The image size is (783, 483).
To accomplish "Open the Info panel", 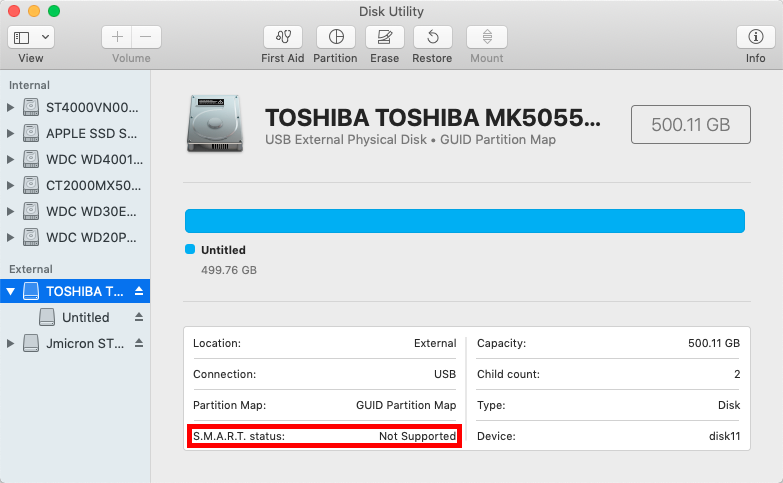I will click(x=755, y=38).
